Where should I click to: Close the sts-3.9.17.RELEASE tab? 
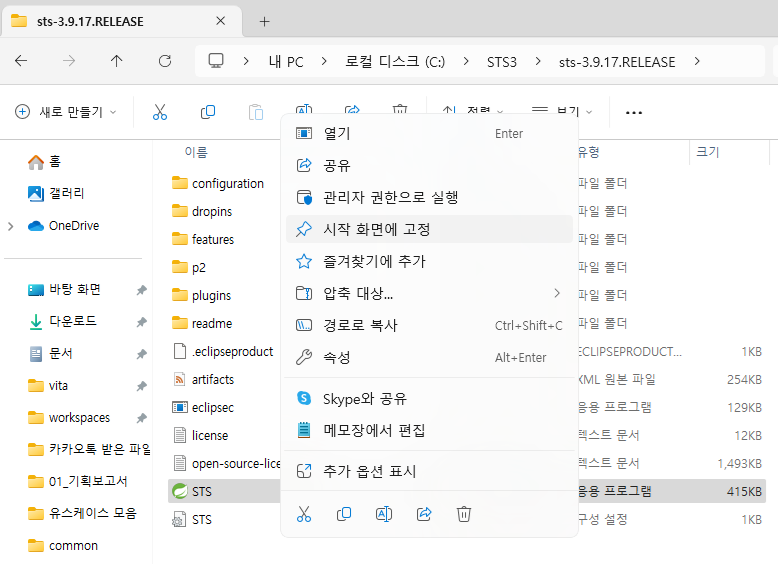coord(221,21)
